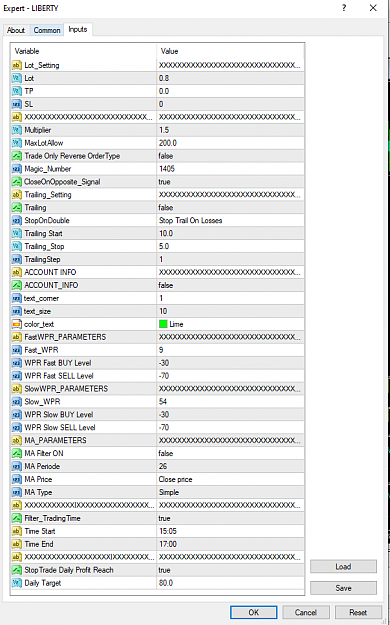The width and height of the screenshot is (390, 625).
Task: Click the icon beside MA Periode
Action: click(17, 466)
